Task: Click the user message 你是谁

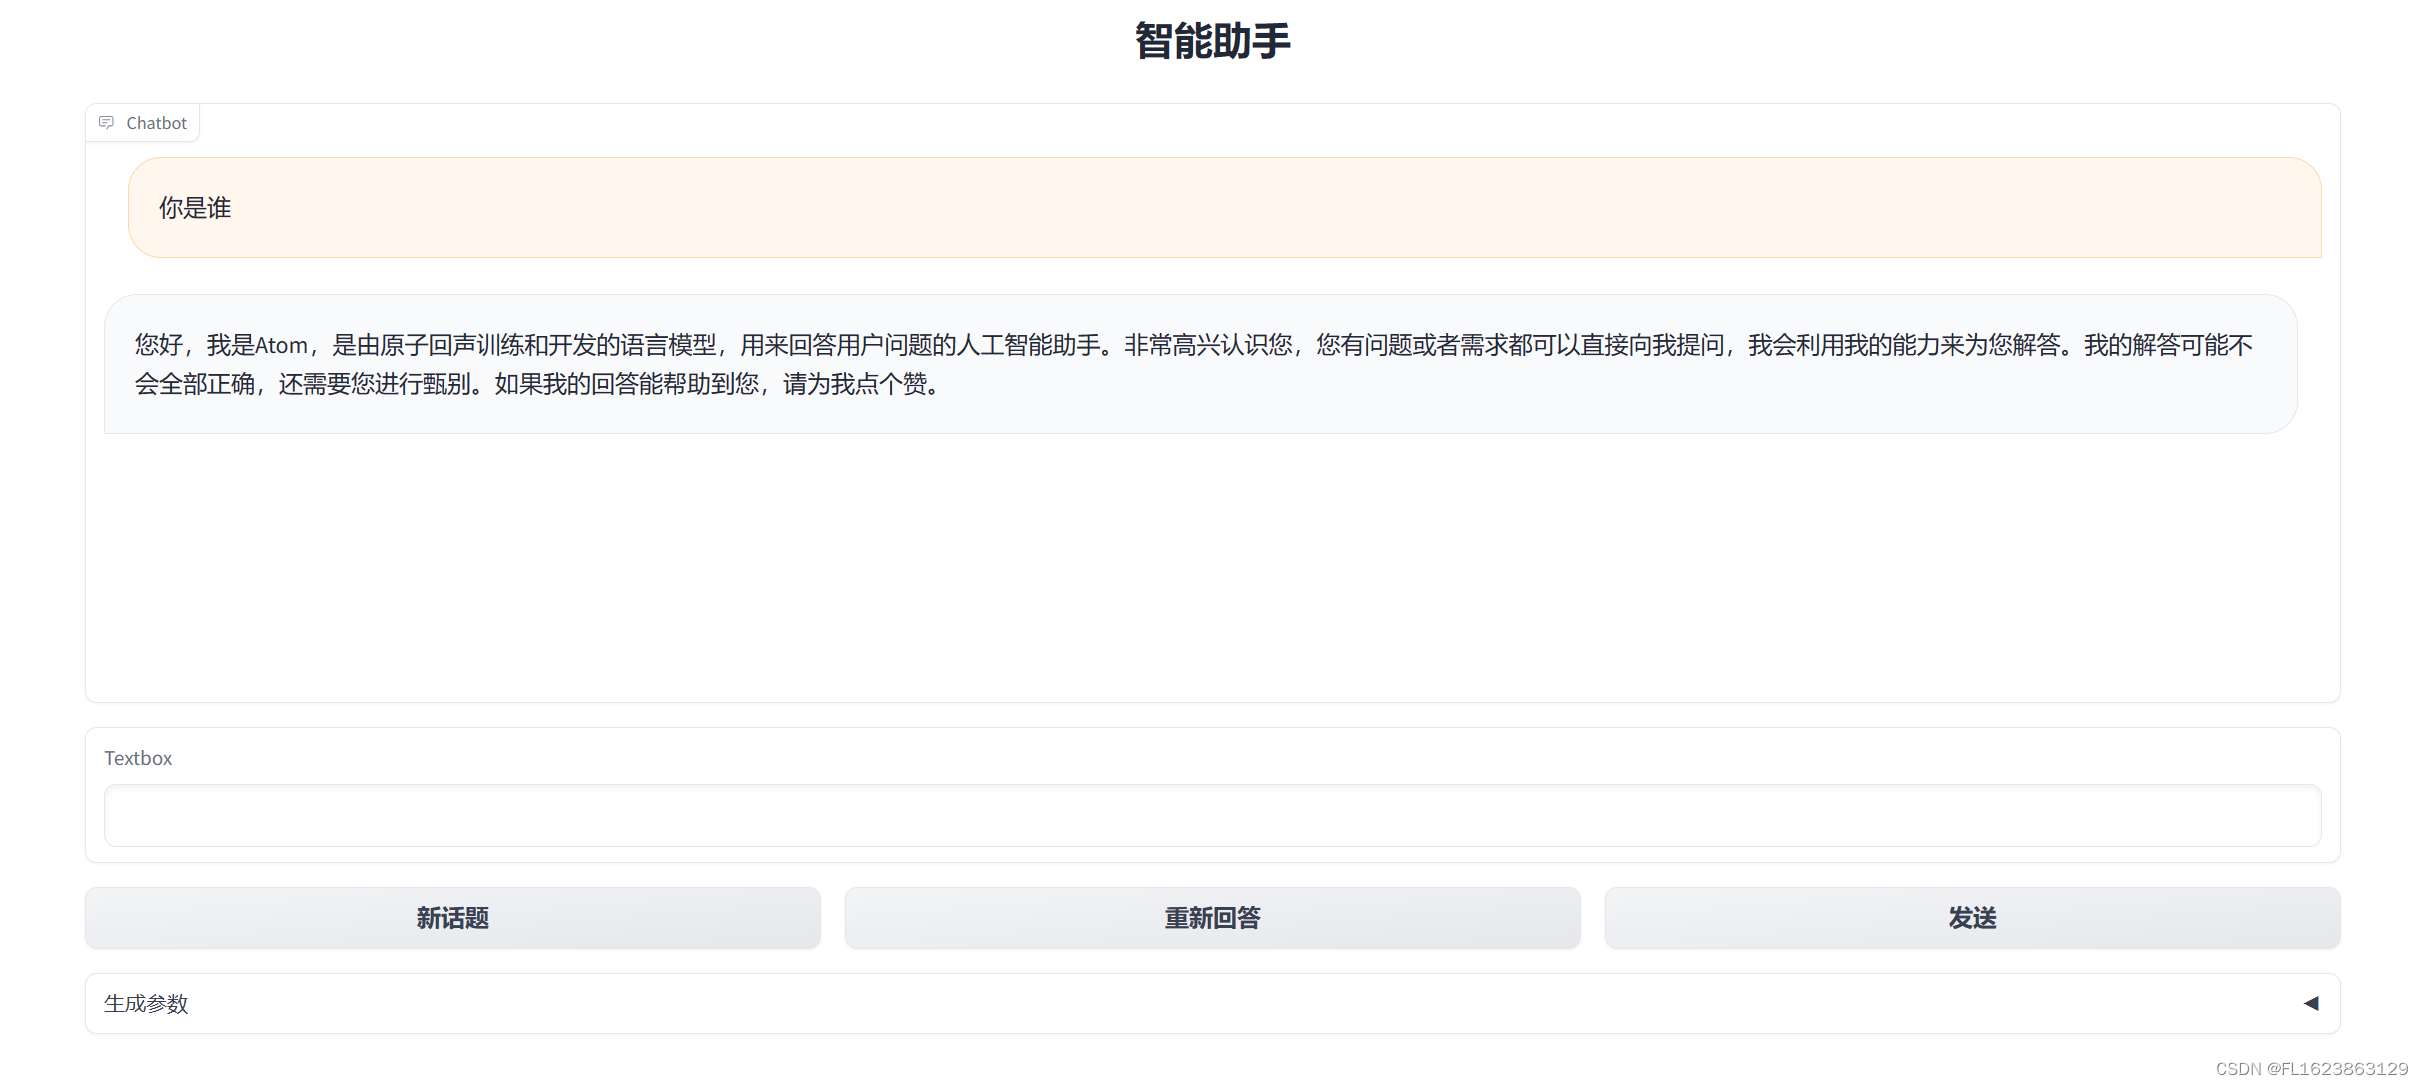Action: click(195, 208)
